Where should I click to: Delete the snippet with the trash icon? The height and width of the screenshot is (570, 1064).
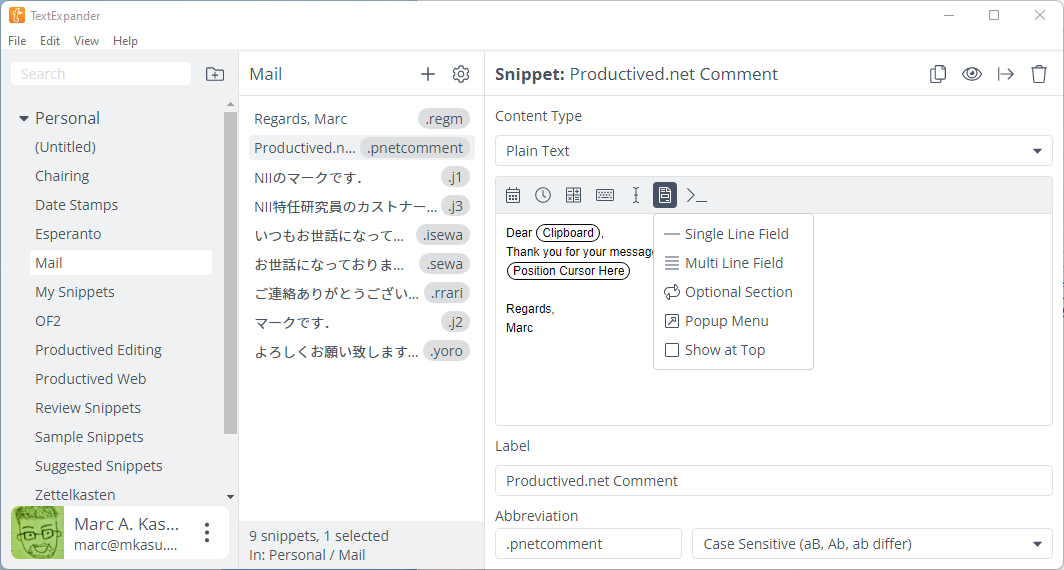tap(1039, 74)
